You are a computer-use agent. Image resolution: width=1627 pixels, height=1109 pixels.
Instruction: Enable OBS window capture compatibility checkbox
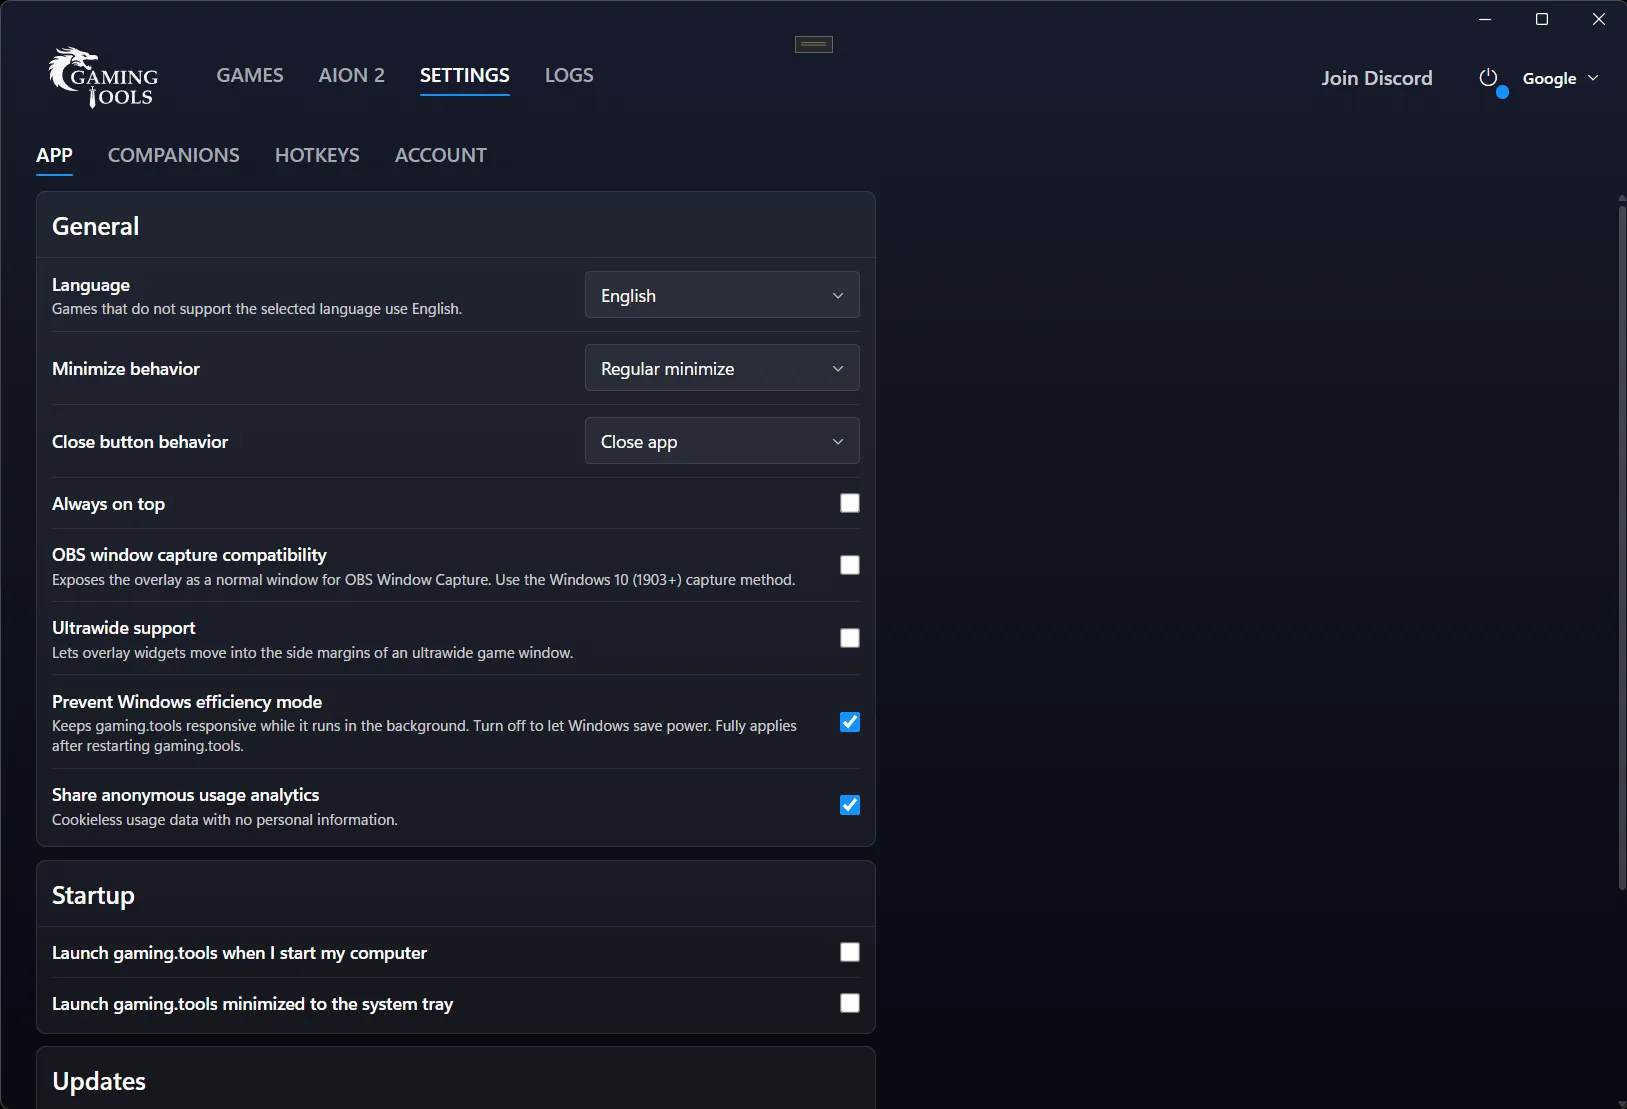coord(850,565)
